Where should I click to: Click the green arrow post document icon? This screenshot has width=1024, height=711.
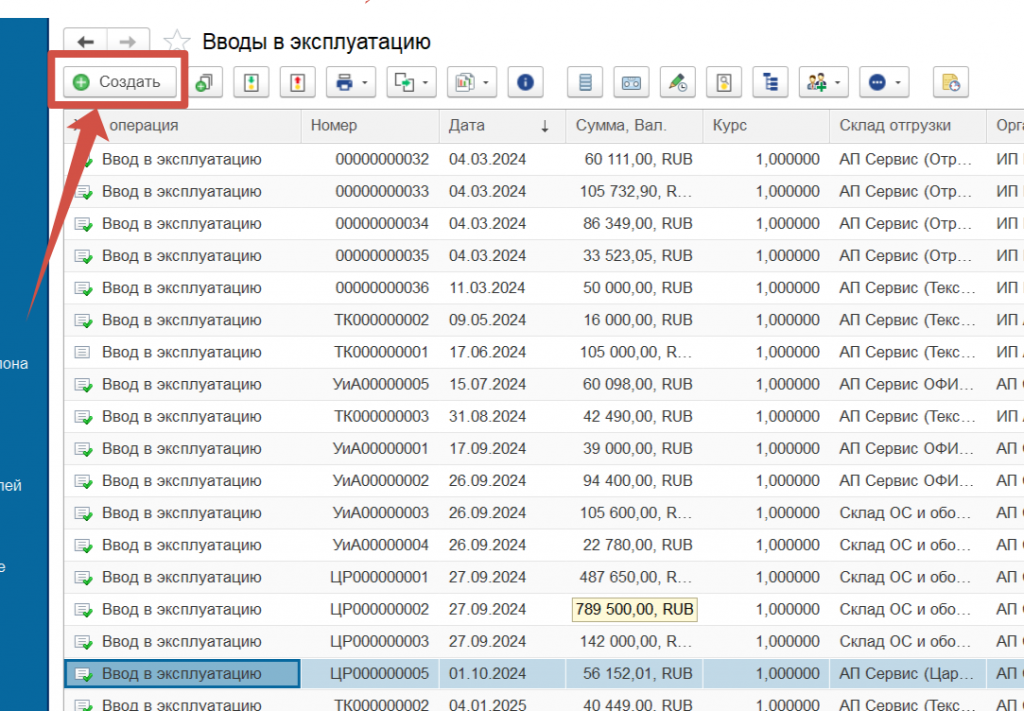point(251,83)
